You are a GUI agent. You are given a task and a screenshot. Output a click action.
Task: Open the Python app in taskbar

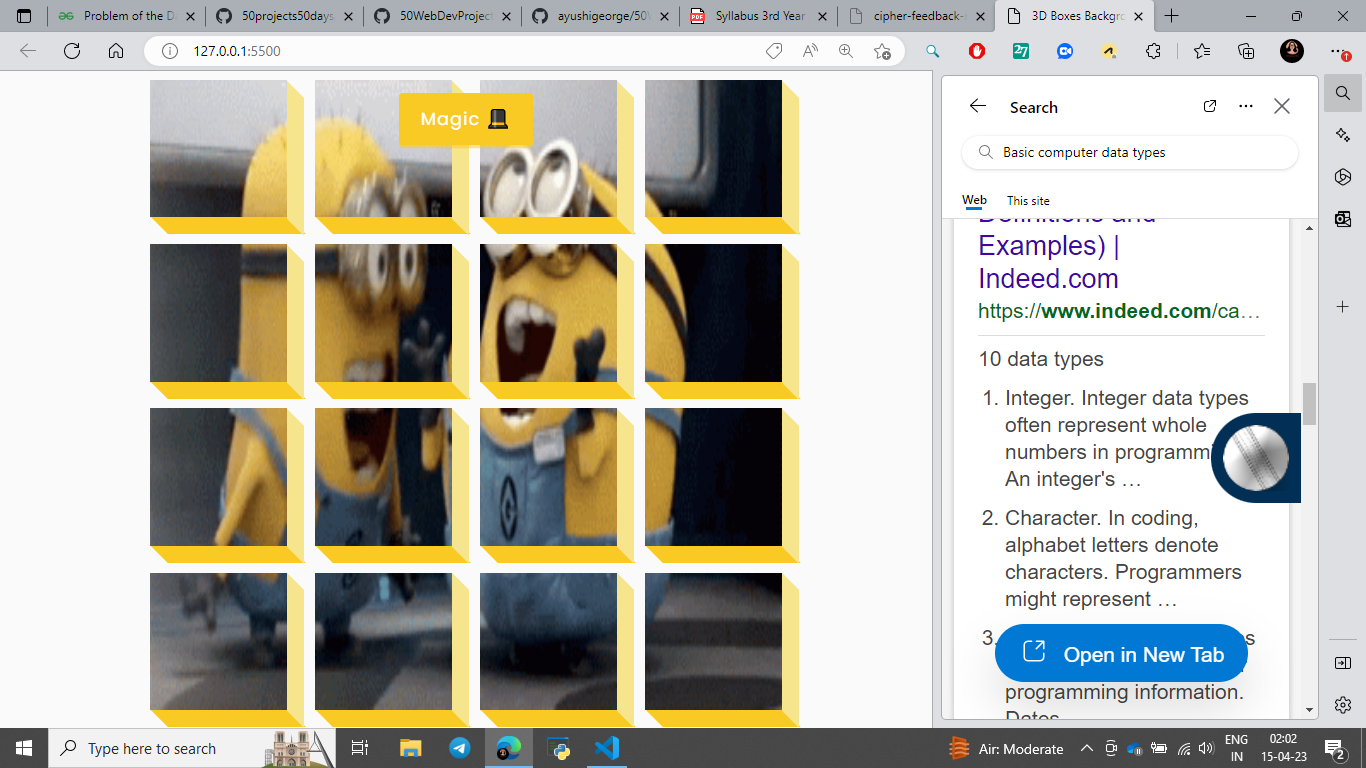coord(559,748)
